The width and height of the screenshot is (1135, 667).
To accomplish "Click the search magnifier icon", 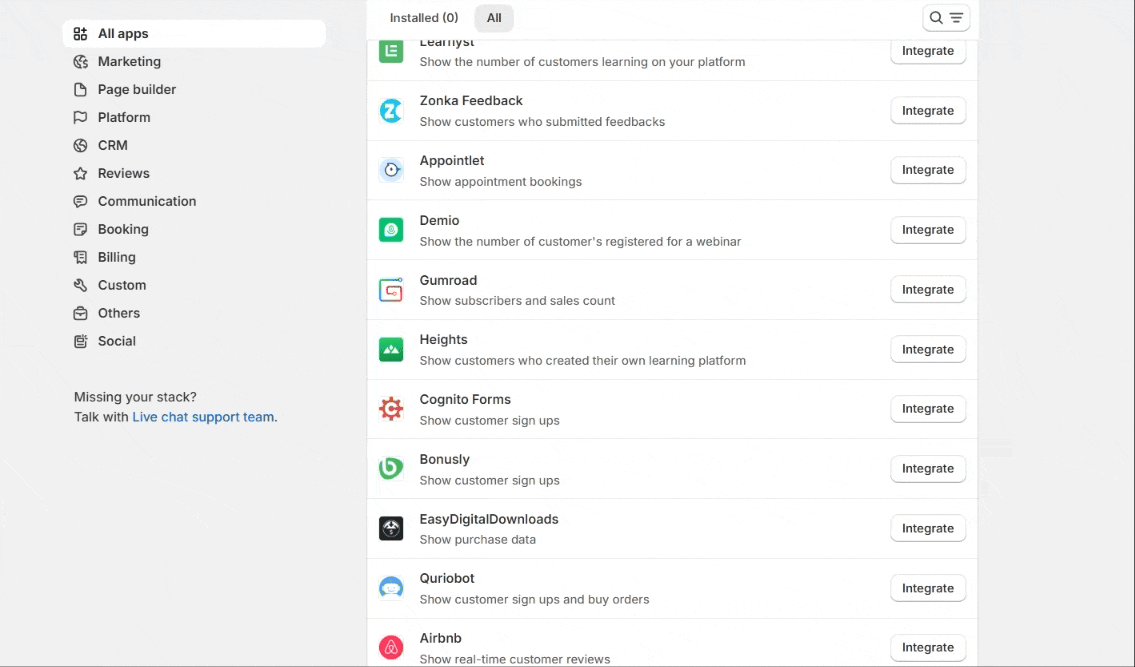I will (936, 18).
